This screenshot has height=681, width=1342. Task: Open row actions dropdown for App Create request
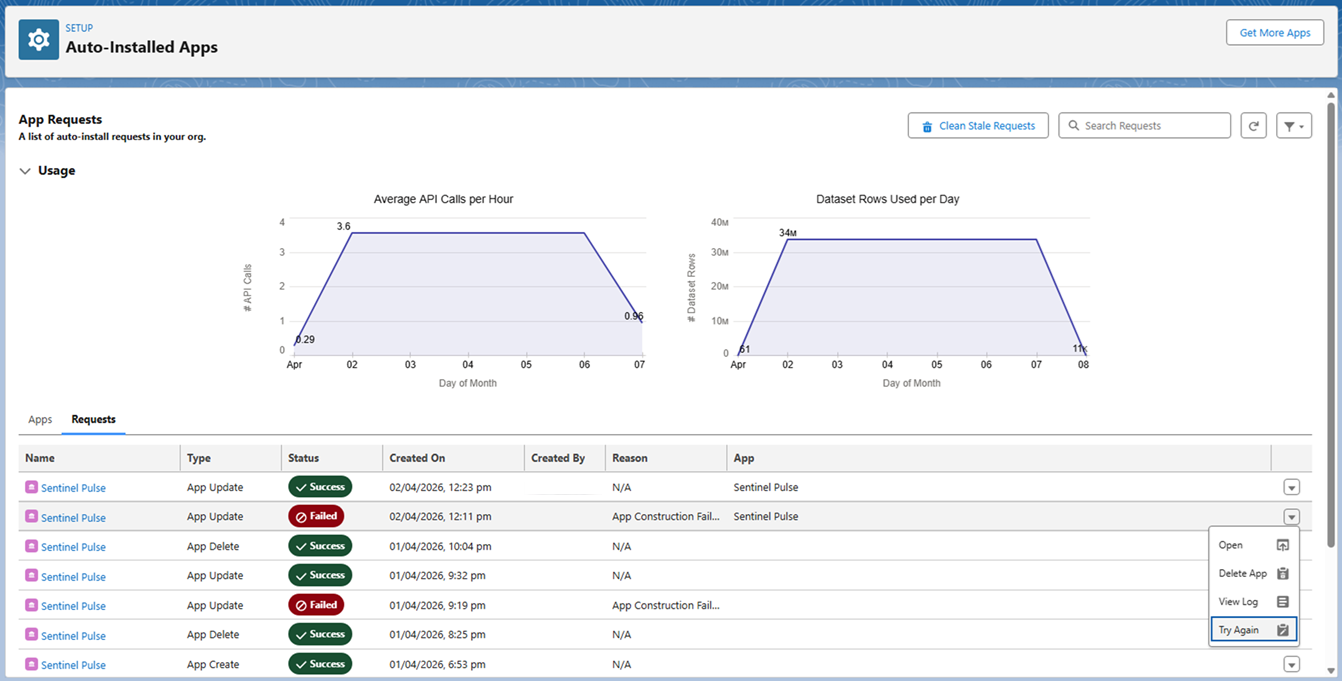click(x=1291, y=665)
